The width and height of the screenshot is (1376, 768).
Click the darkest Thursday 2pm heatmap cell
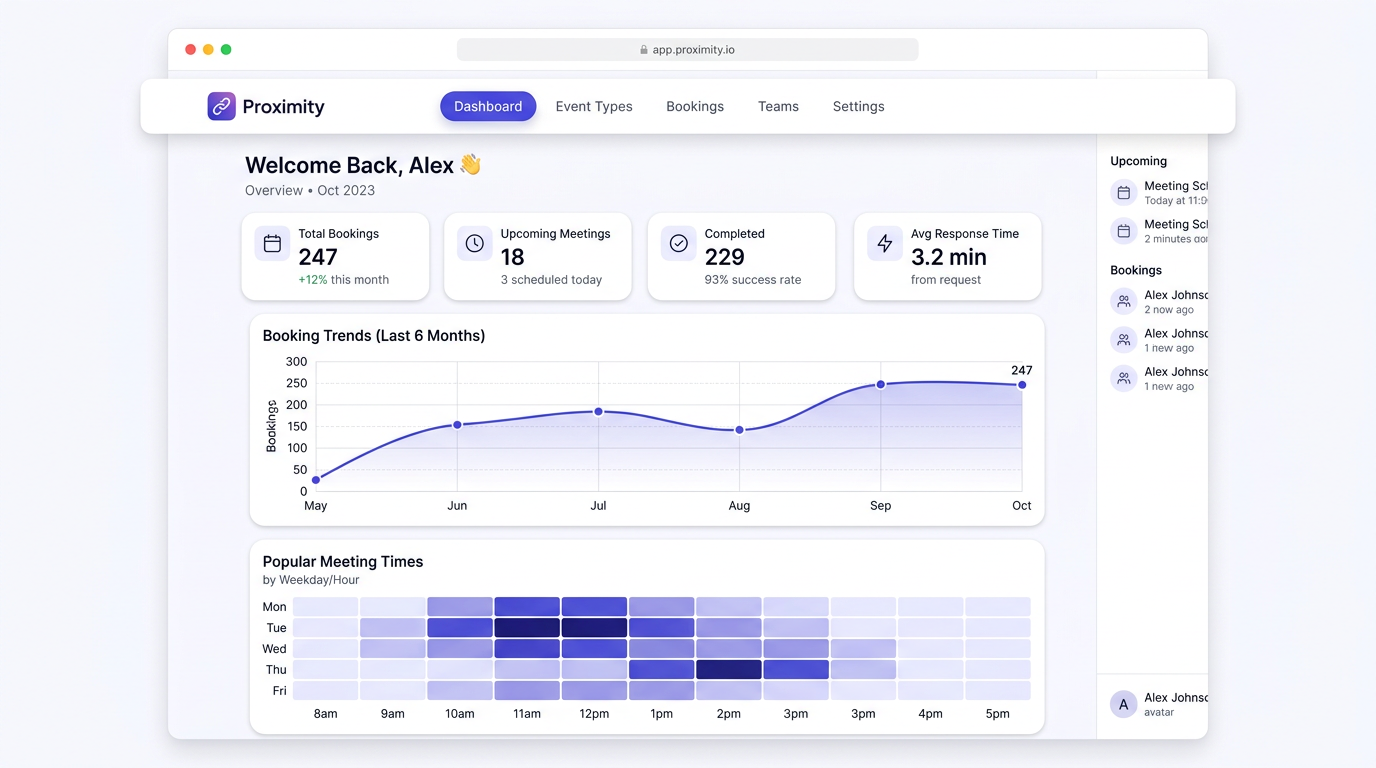729,669
